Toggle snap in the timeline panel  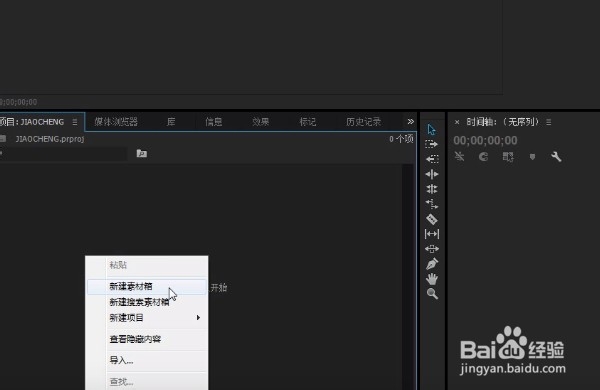coord(483,156)
